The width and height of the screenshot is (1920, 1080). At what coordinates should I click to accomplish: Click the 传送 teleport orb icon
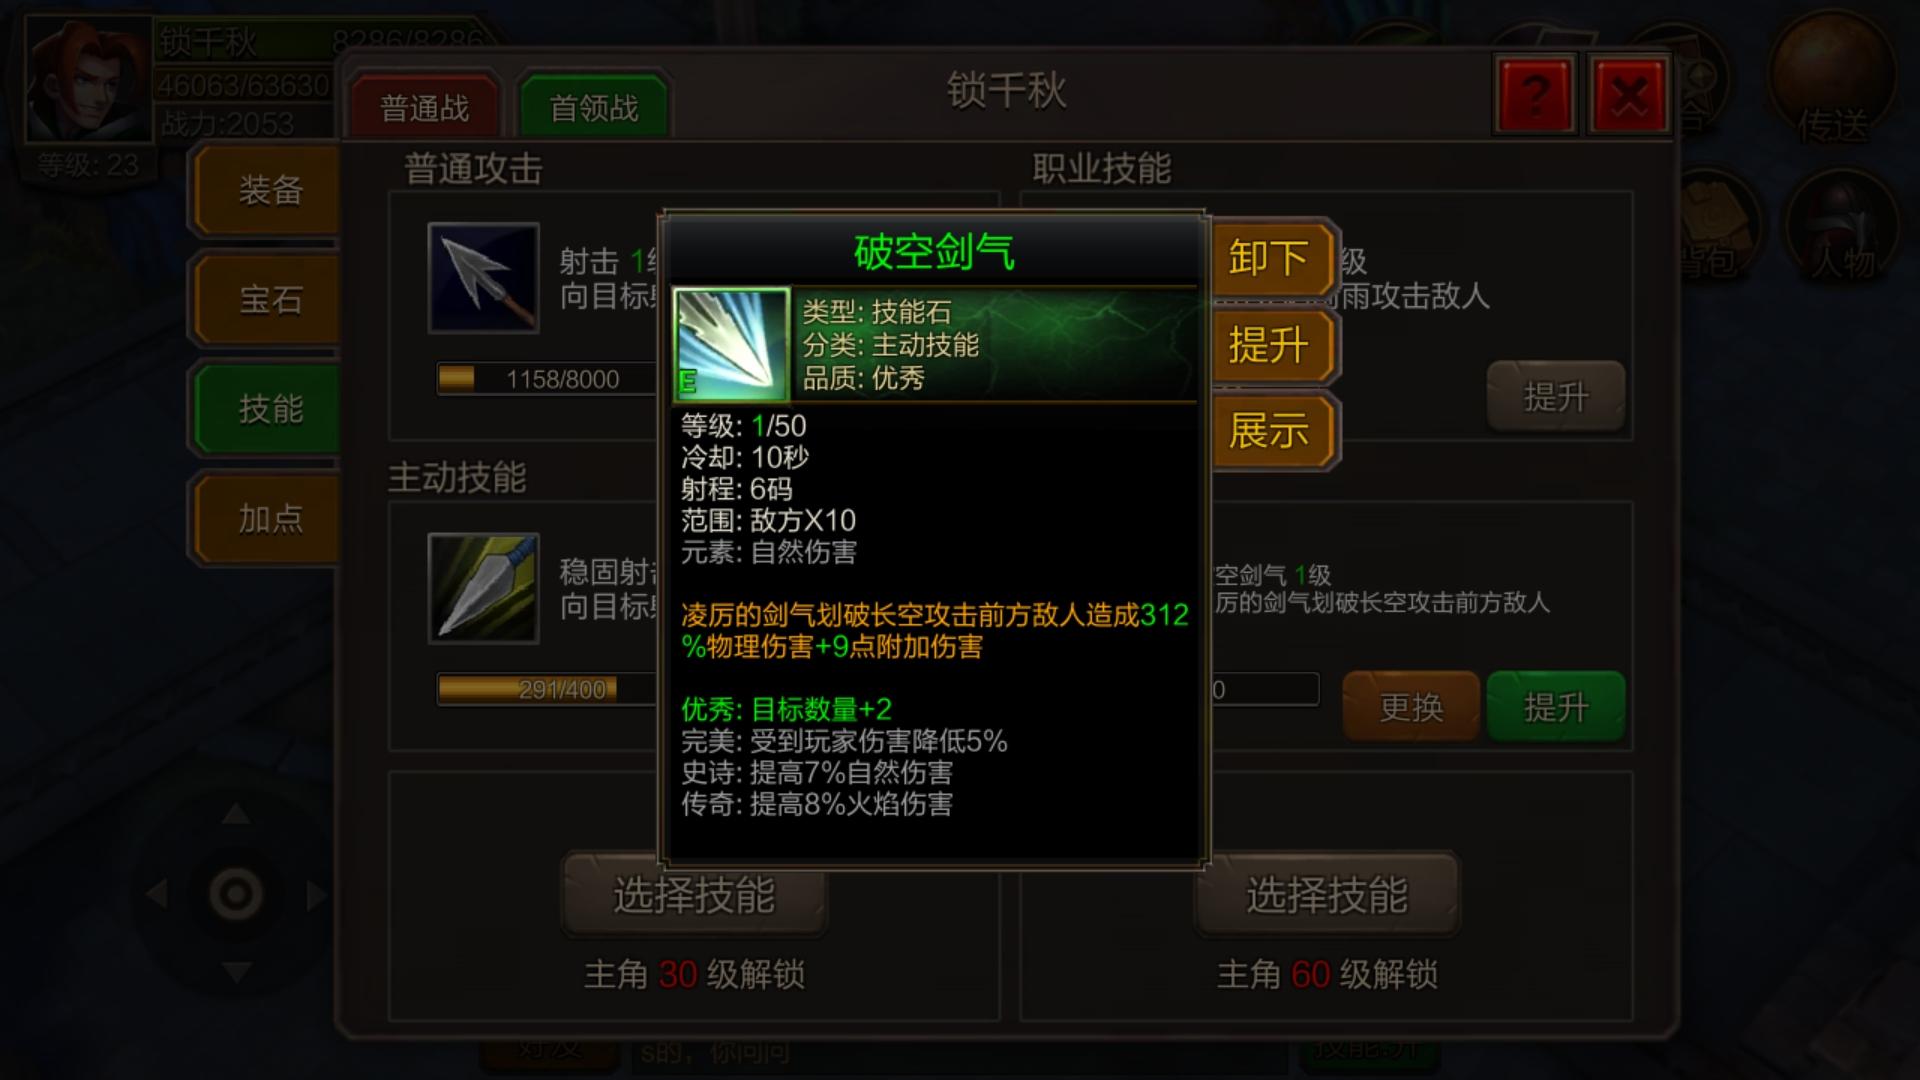pyautogui.click(x=1833, y=80)
